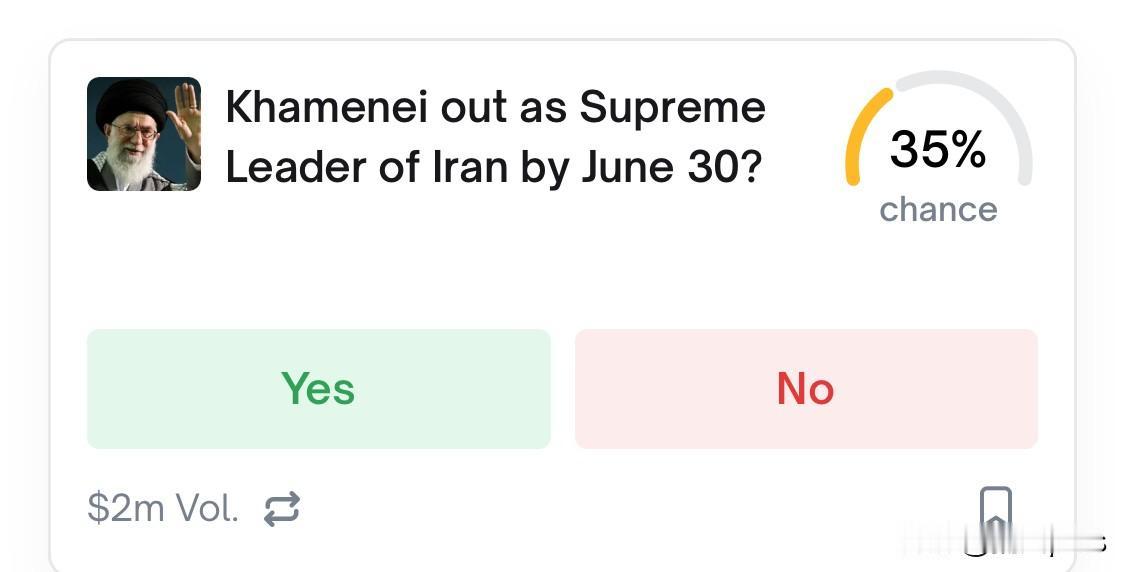Bookmark the Khamenei market card

point(995,510)
